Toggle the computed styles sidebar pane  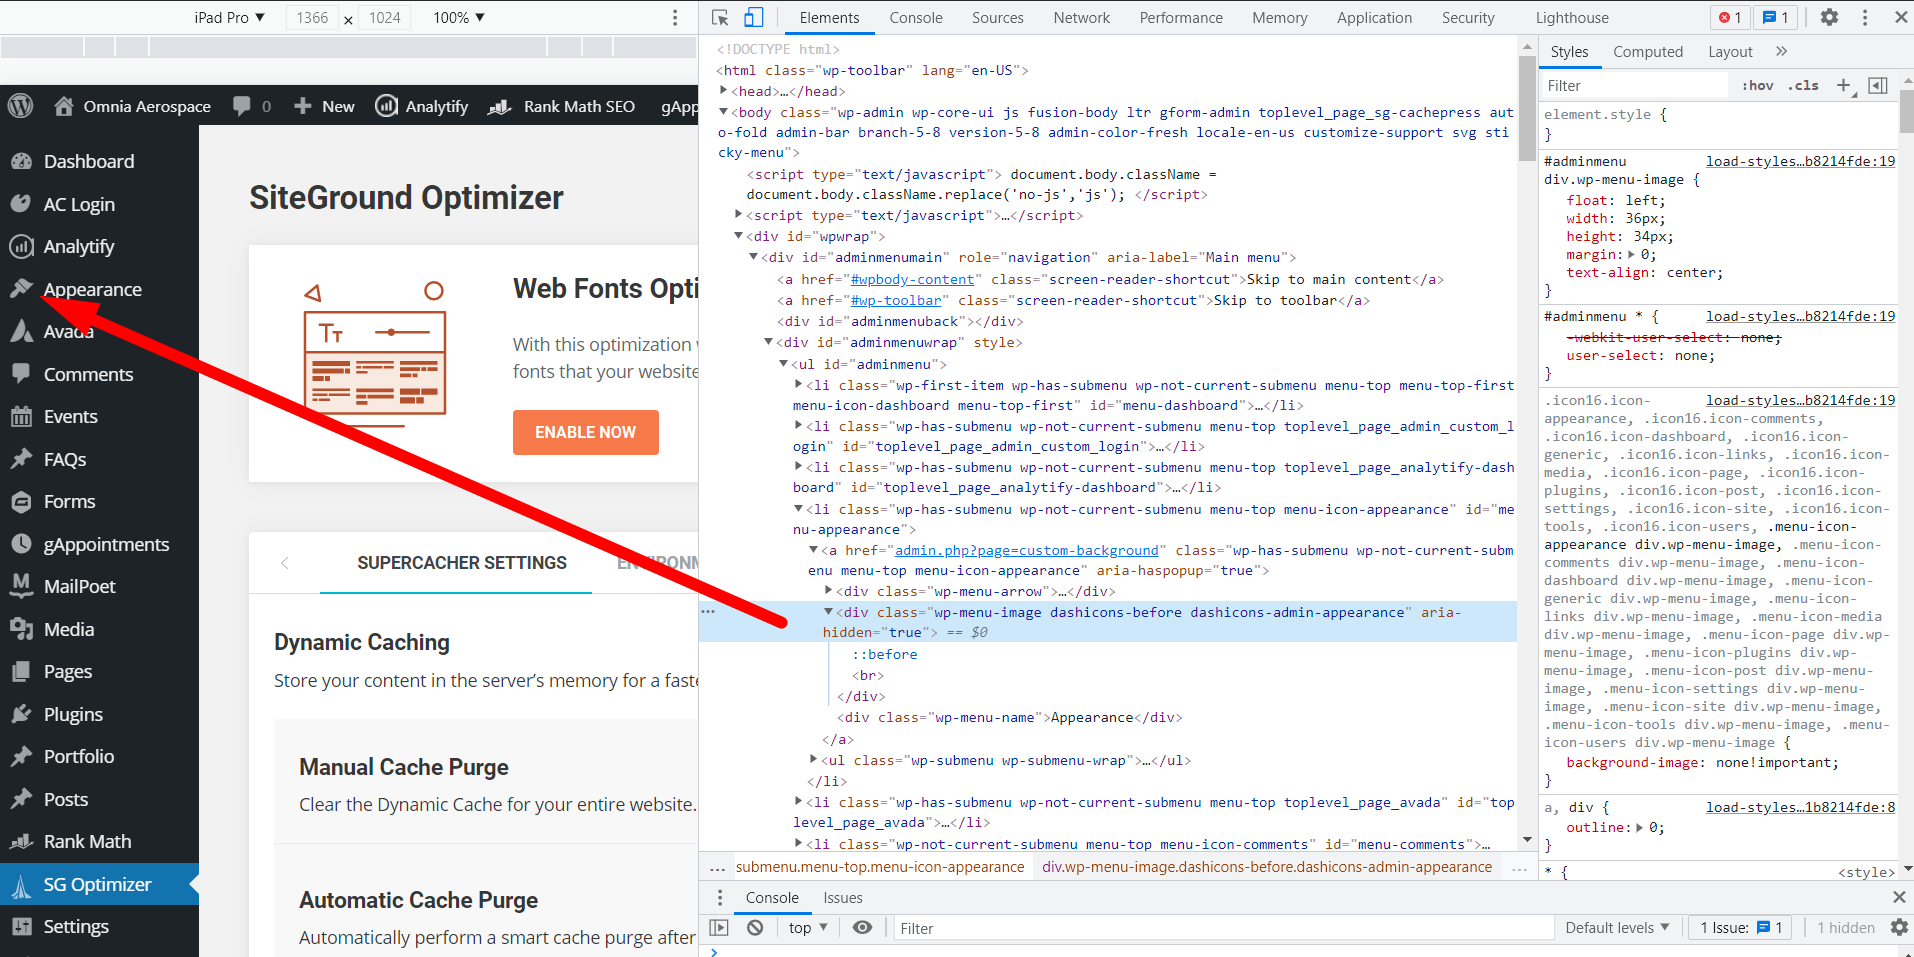pos(1878,85)
